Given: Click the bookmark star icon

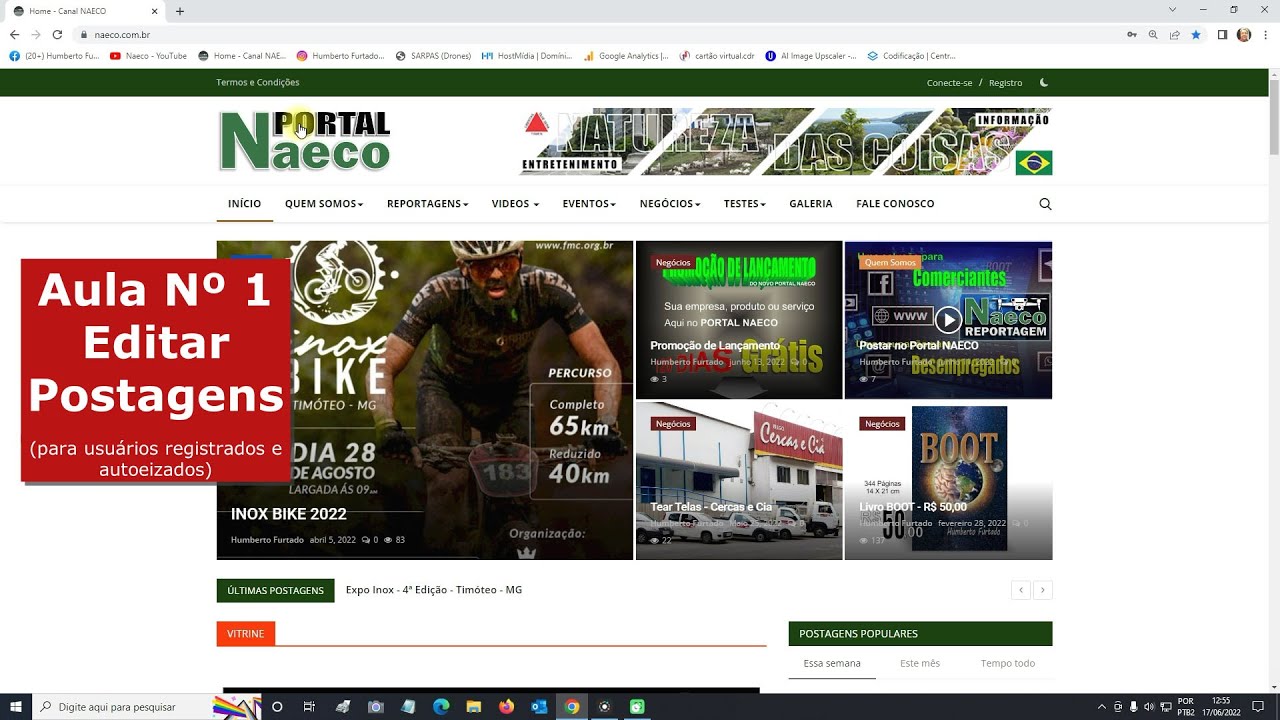Looking at the screenshot, I should pyautogui.click(x=1195, y=34).
